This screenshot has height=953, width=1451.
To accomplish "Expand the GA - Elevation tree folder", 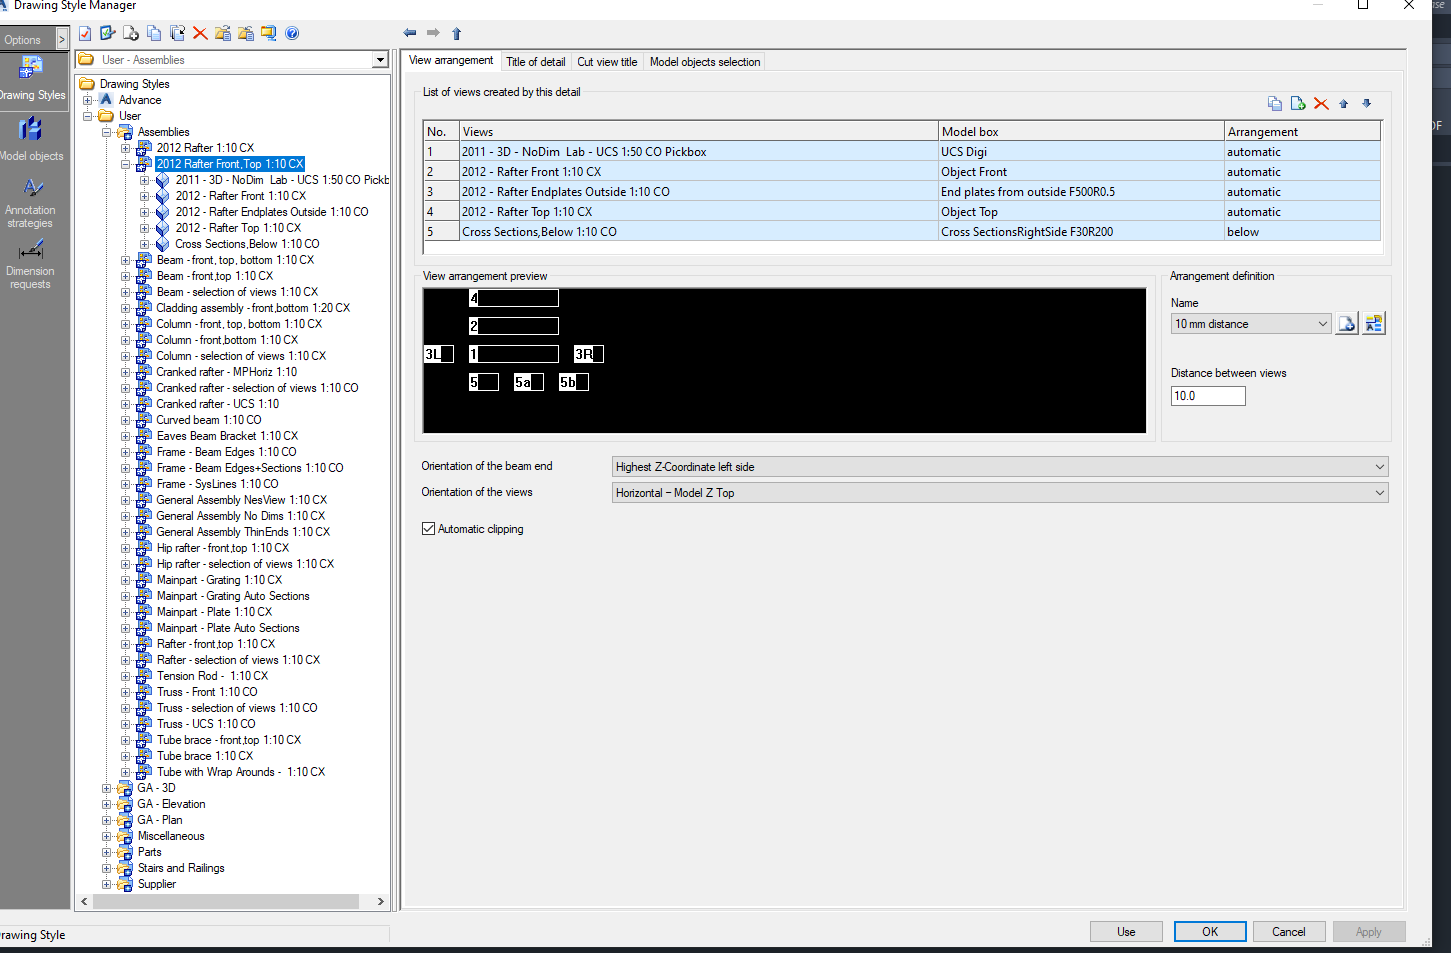I will pos(107,804).
